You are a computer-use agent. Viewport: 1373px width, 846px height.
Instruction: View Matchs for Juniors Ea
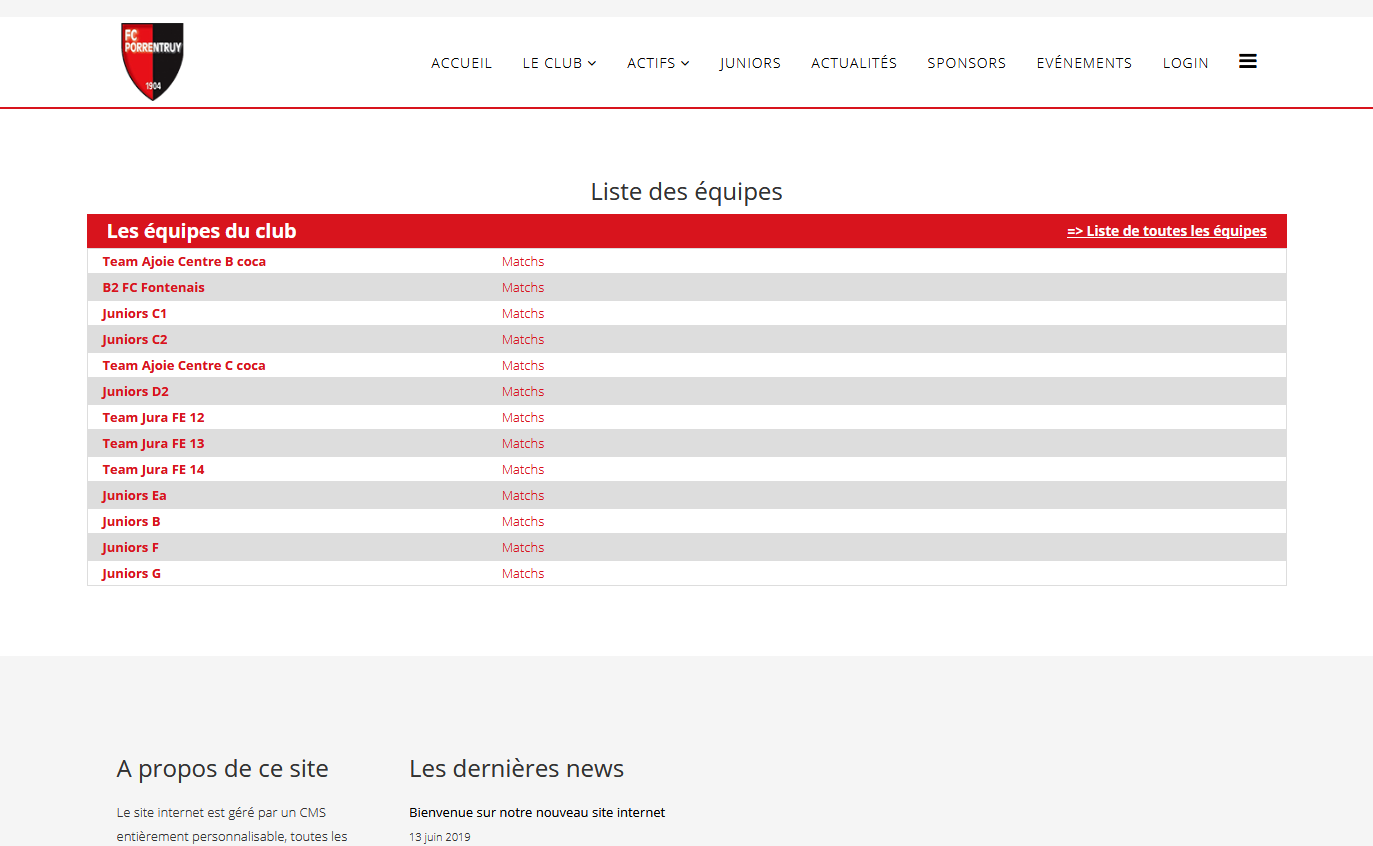[x=523, y=495]
